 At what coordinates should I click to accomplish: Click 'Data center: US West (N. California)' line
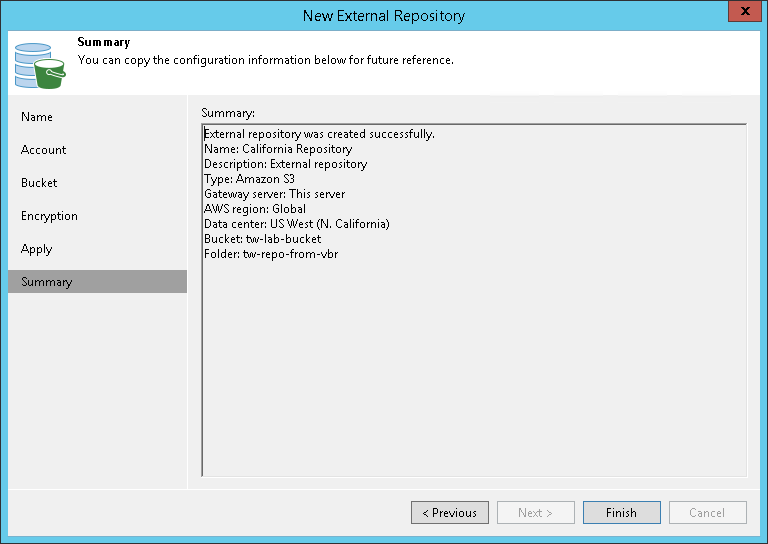click(297, 224)
